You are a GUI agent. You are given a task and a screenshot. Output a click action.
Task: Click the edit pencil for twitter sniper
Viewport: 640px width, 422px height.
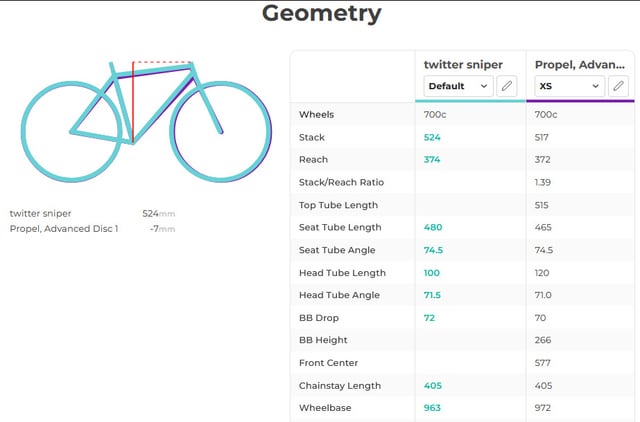tap(507, 86)
